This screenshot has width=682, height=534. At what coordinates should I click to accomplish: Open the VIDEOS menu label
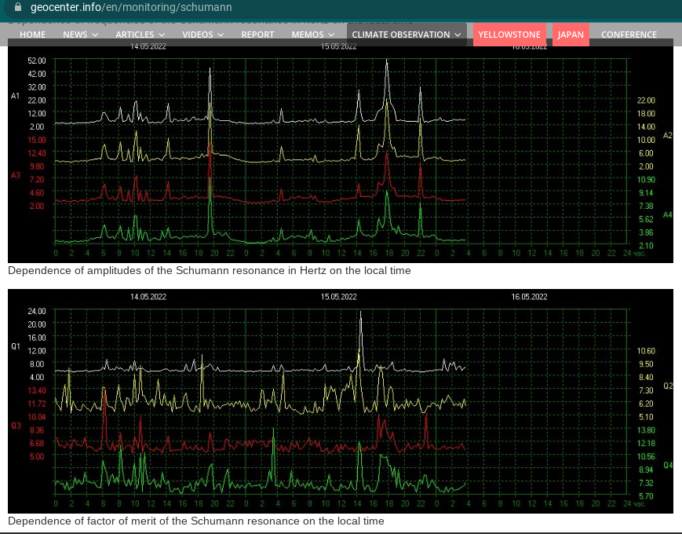(197, 35)
